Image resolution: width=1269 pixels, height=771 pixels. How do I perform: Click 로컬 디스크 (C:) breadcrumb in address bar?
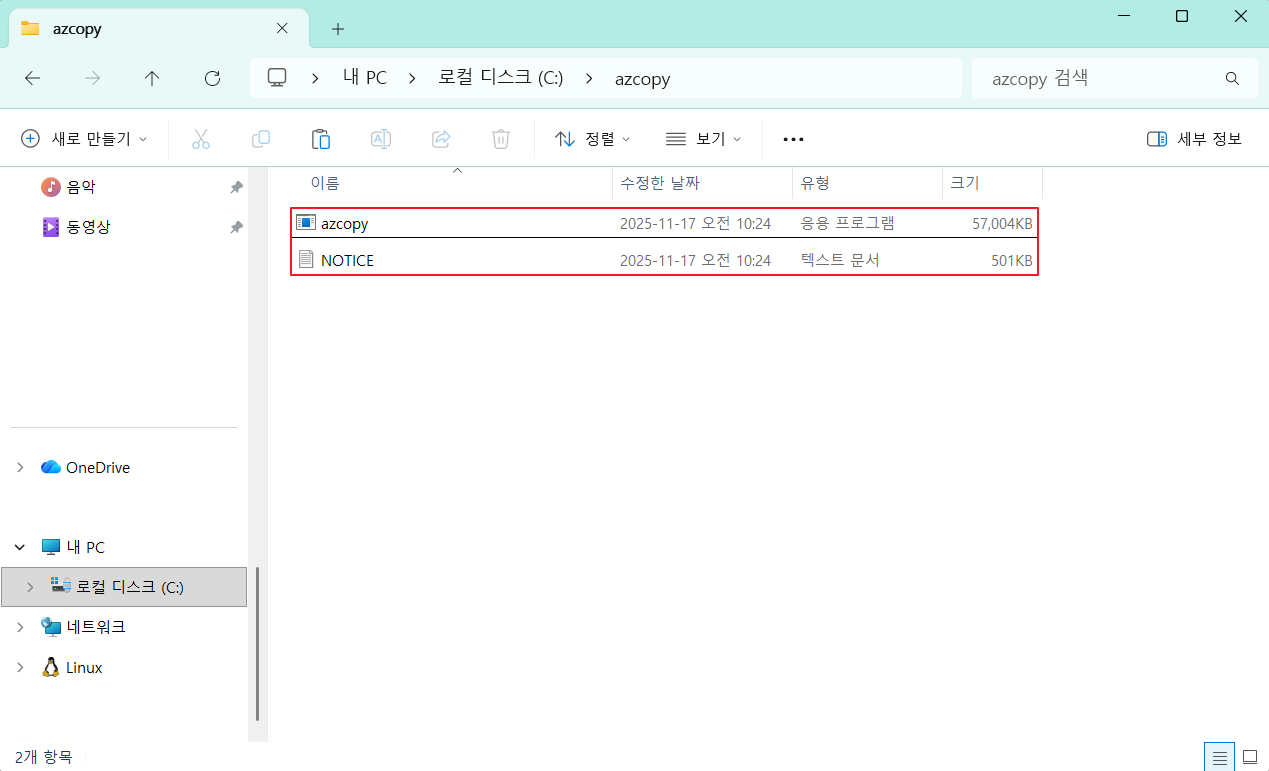click(x=500, y=78)
